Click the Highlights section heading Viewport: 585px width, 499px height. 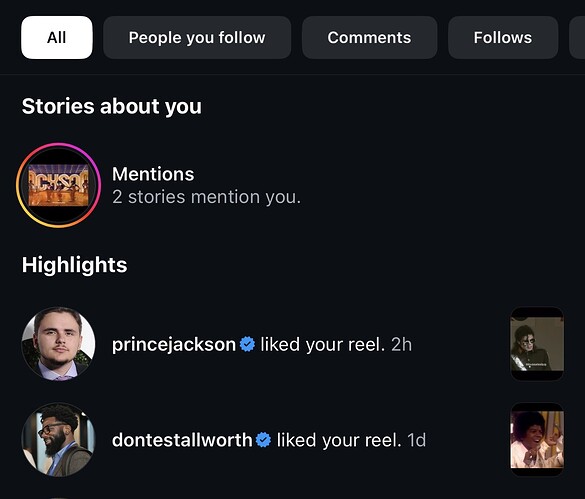pos(75,265)
